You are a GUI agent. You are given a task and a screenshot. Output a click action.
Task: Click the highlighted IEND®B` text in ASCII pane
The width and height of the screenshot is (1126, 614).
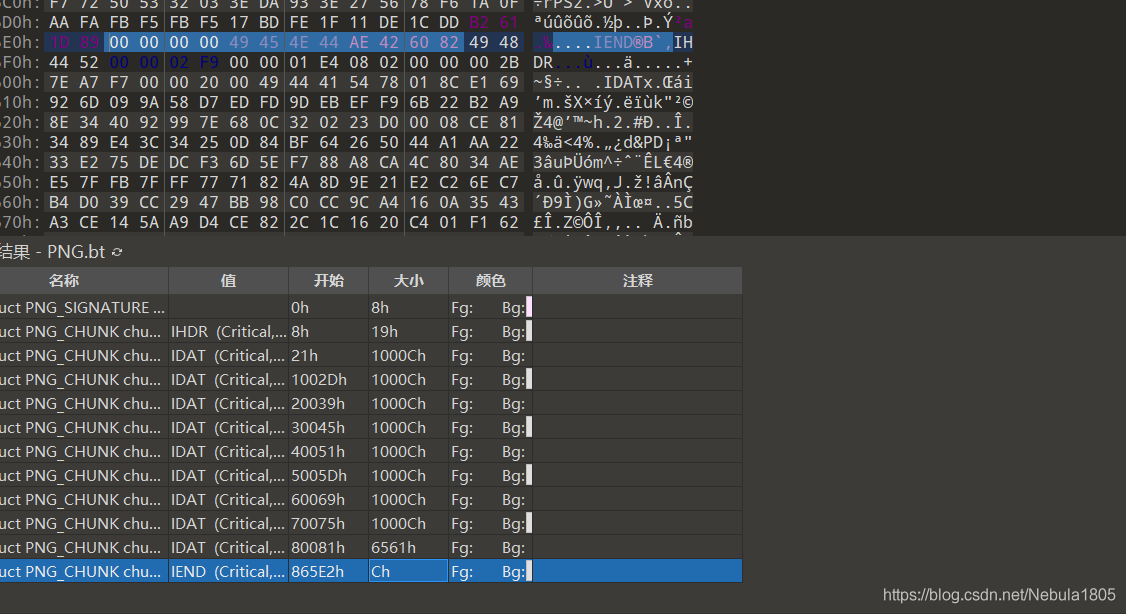632,42
